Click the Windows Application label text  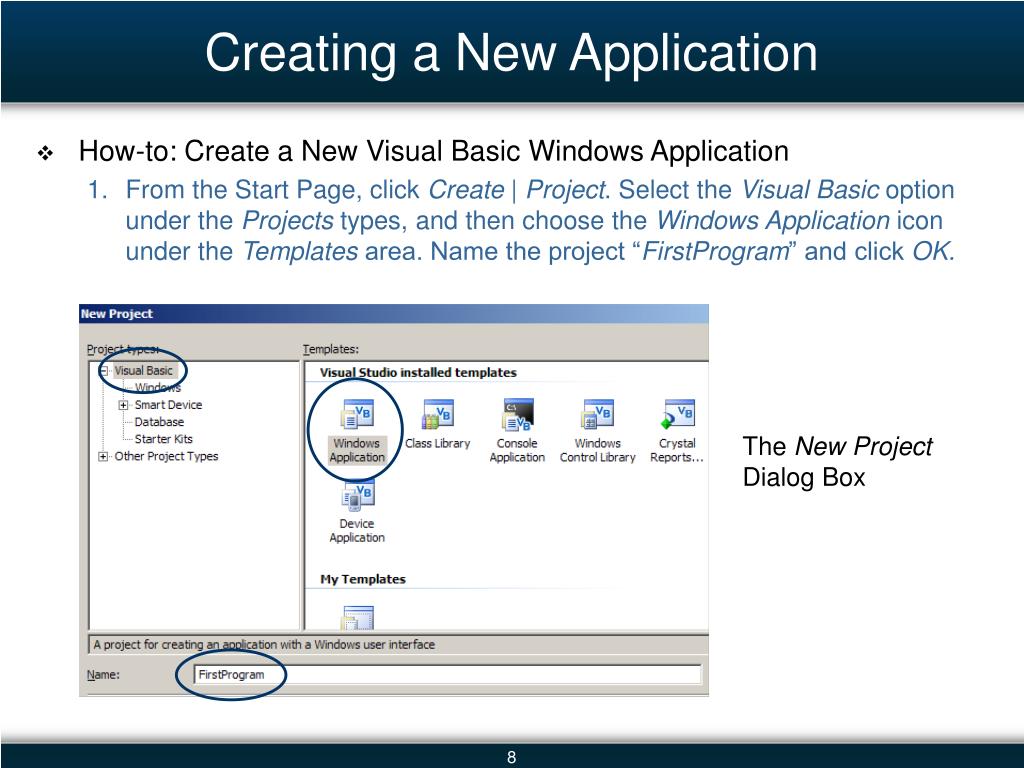357,451
